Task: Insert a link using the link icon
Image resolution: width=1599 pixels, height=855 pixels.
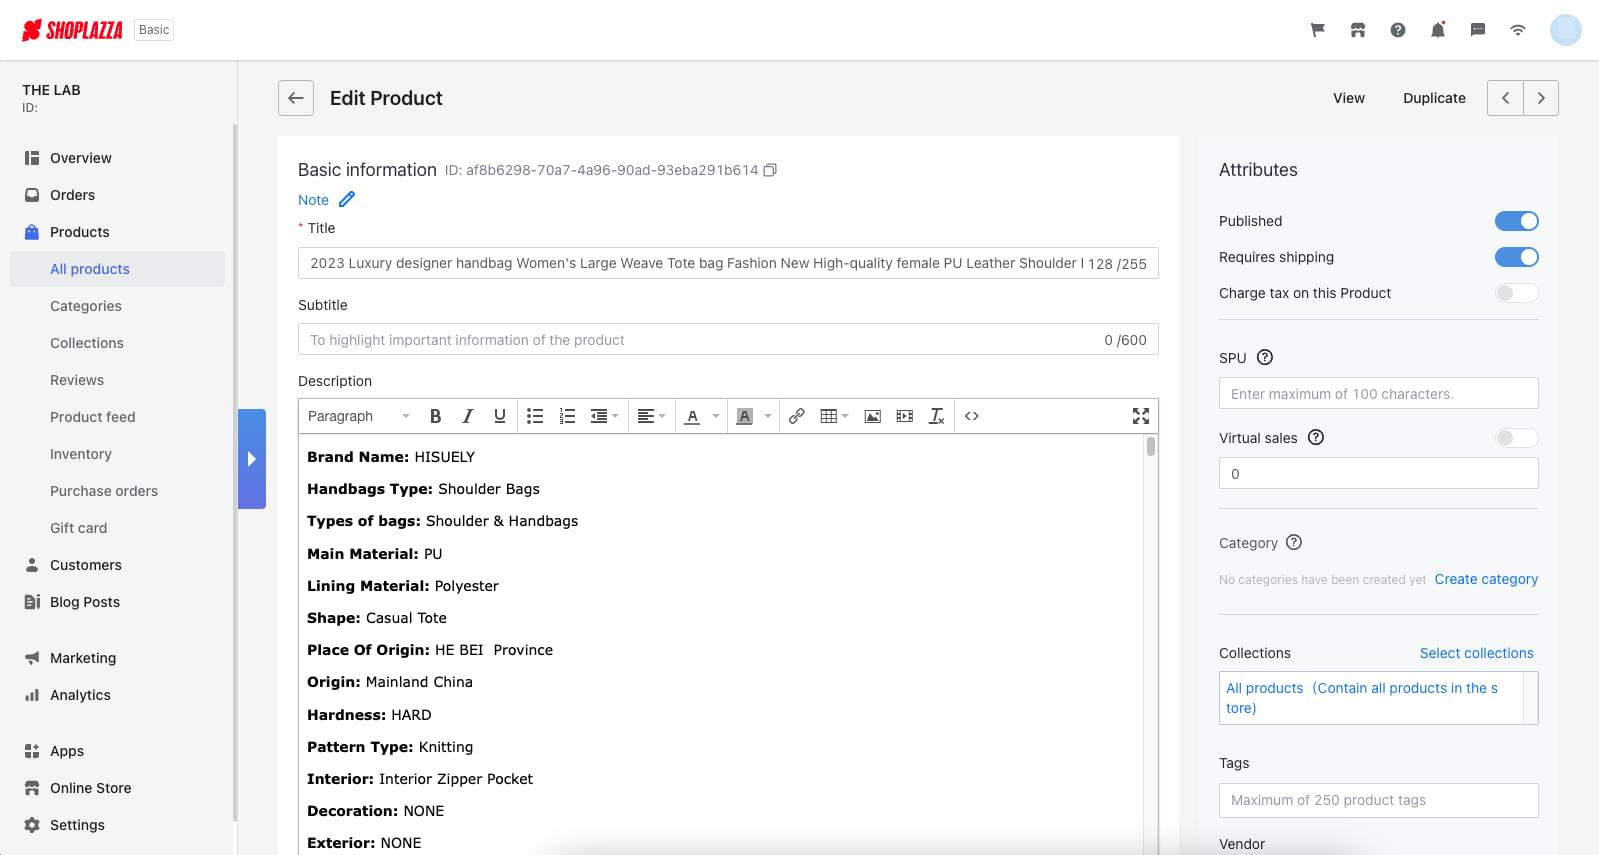Action: (796, 416)
